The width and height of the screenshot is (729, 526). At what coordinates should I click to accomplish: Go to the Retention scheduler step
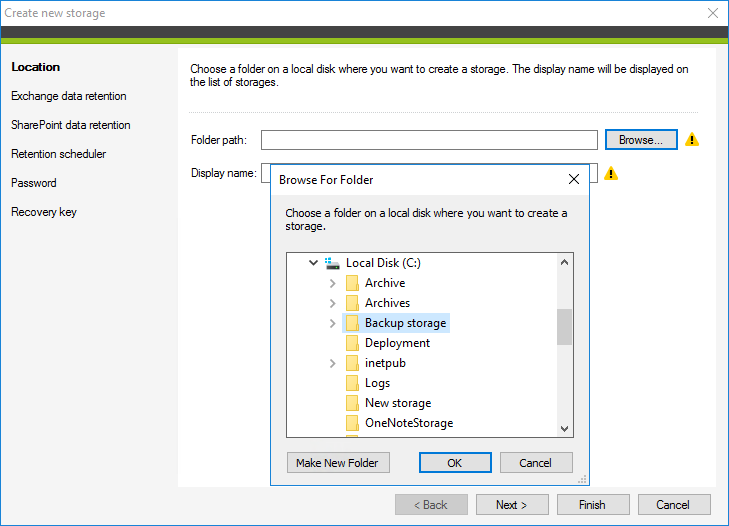coord(58,154)
